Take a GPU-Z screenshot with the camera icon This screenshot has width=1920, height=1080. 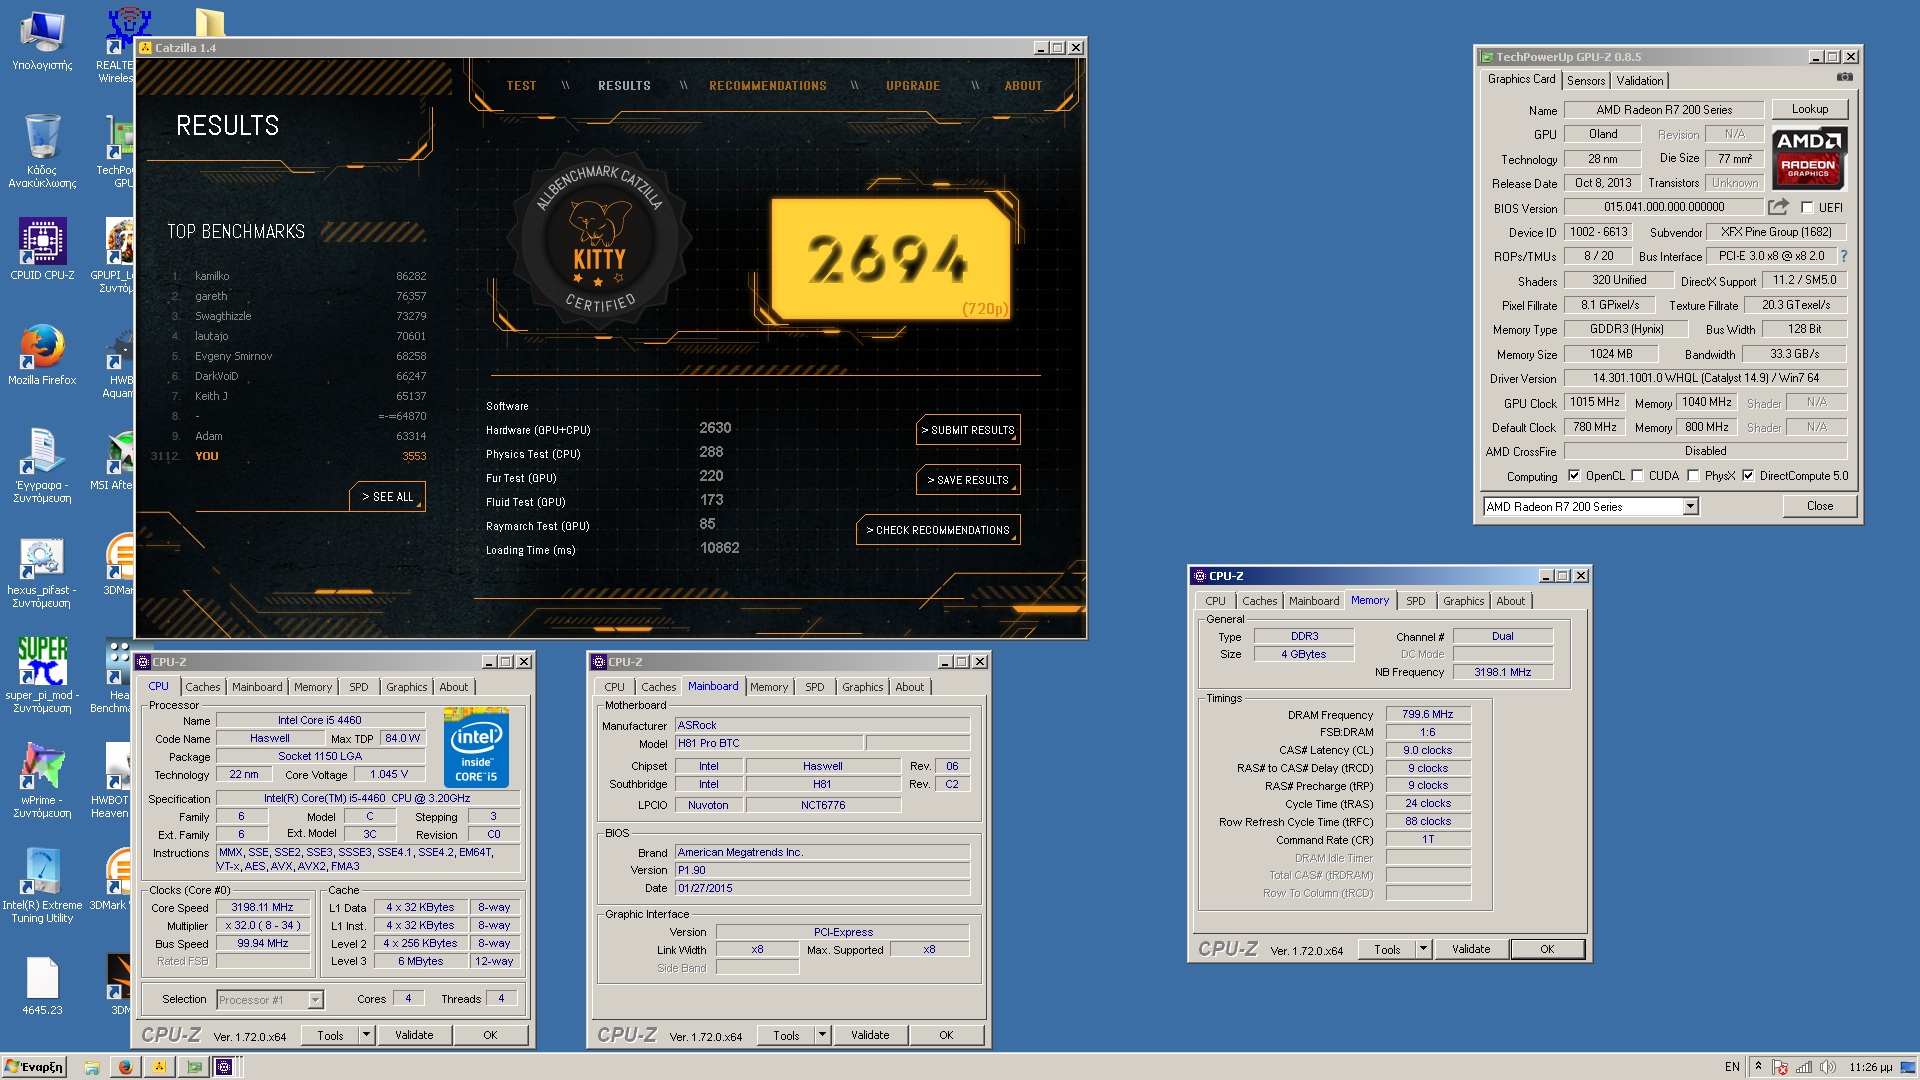(1844, 77)
